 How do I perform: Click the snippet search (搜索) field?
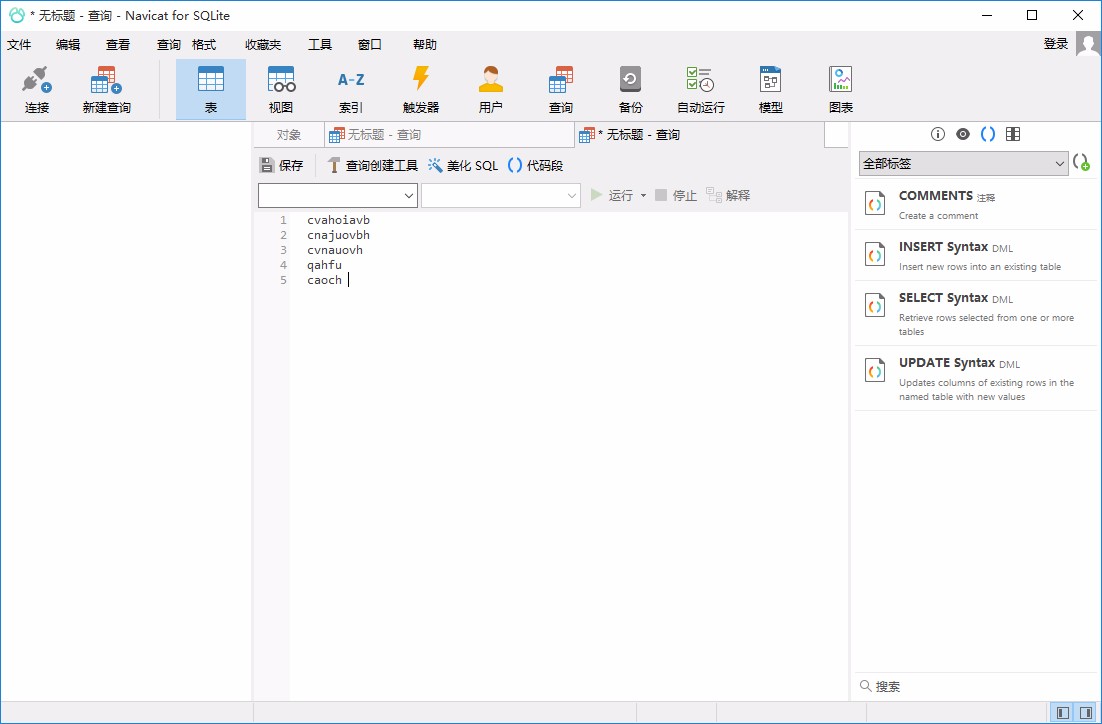tap(975, 686)
